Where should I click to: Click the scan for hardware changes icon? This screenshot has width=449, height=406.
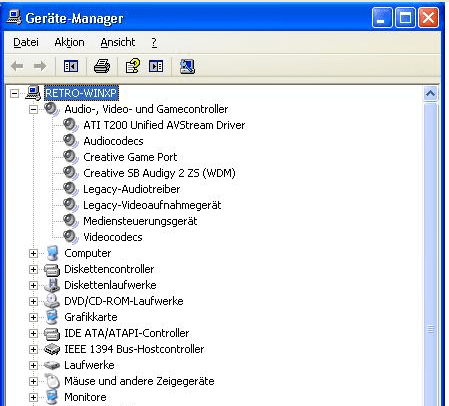[187, 66]
